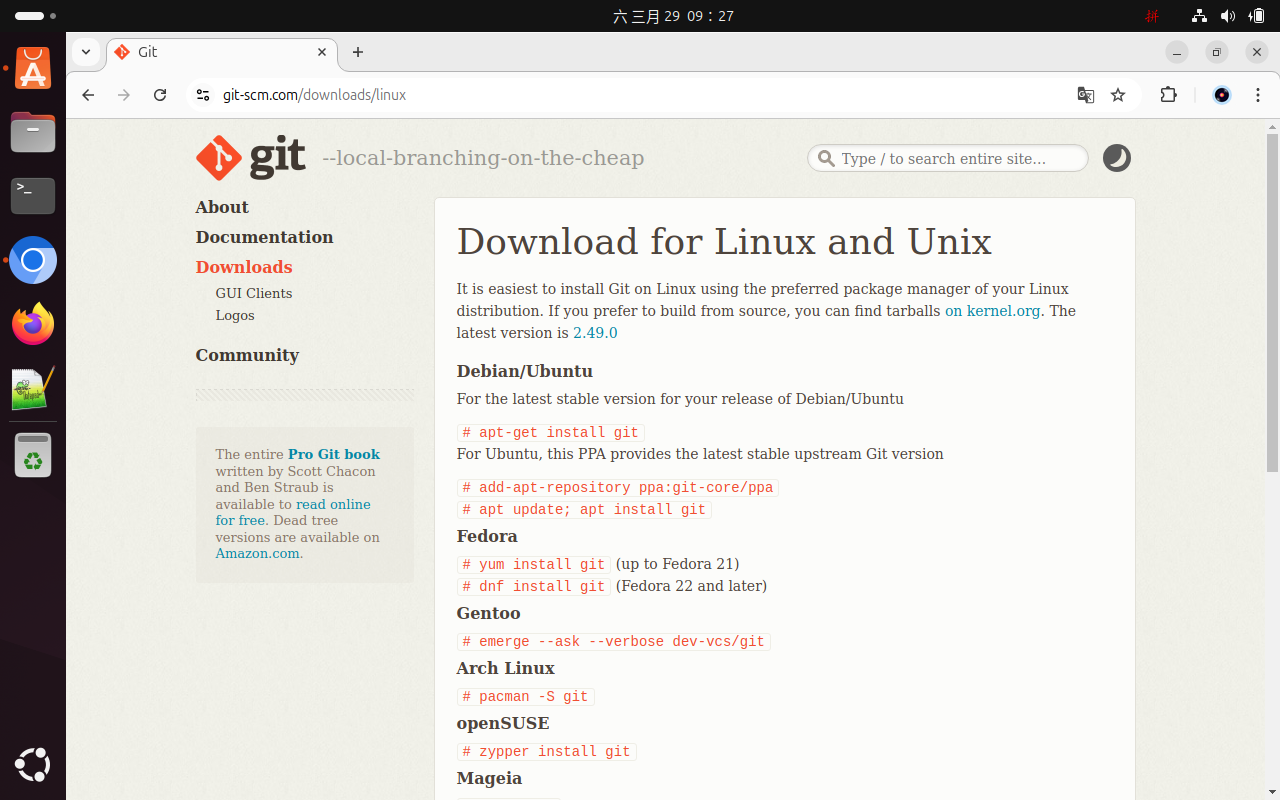Close the Git tab

tap(322, 52)
